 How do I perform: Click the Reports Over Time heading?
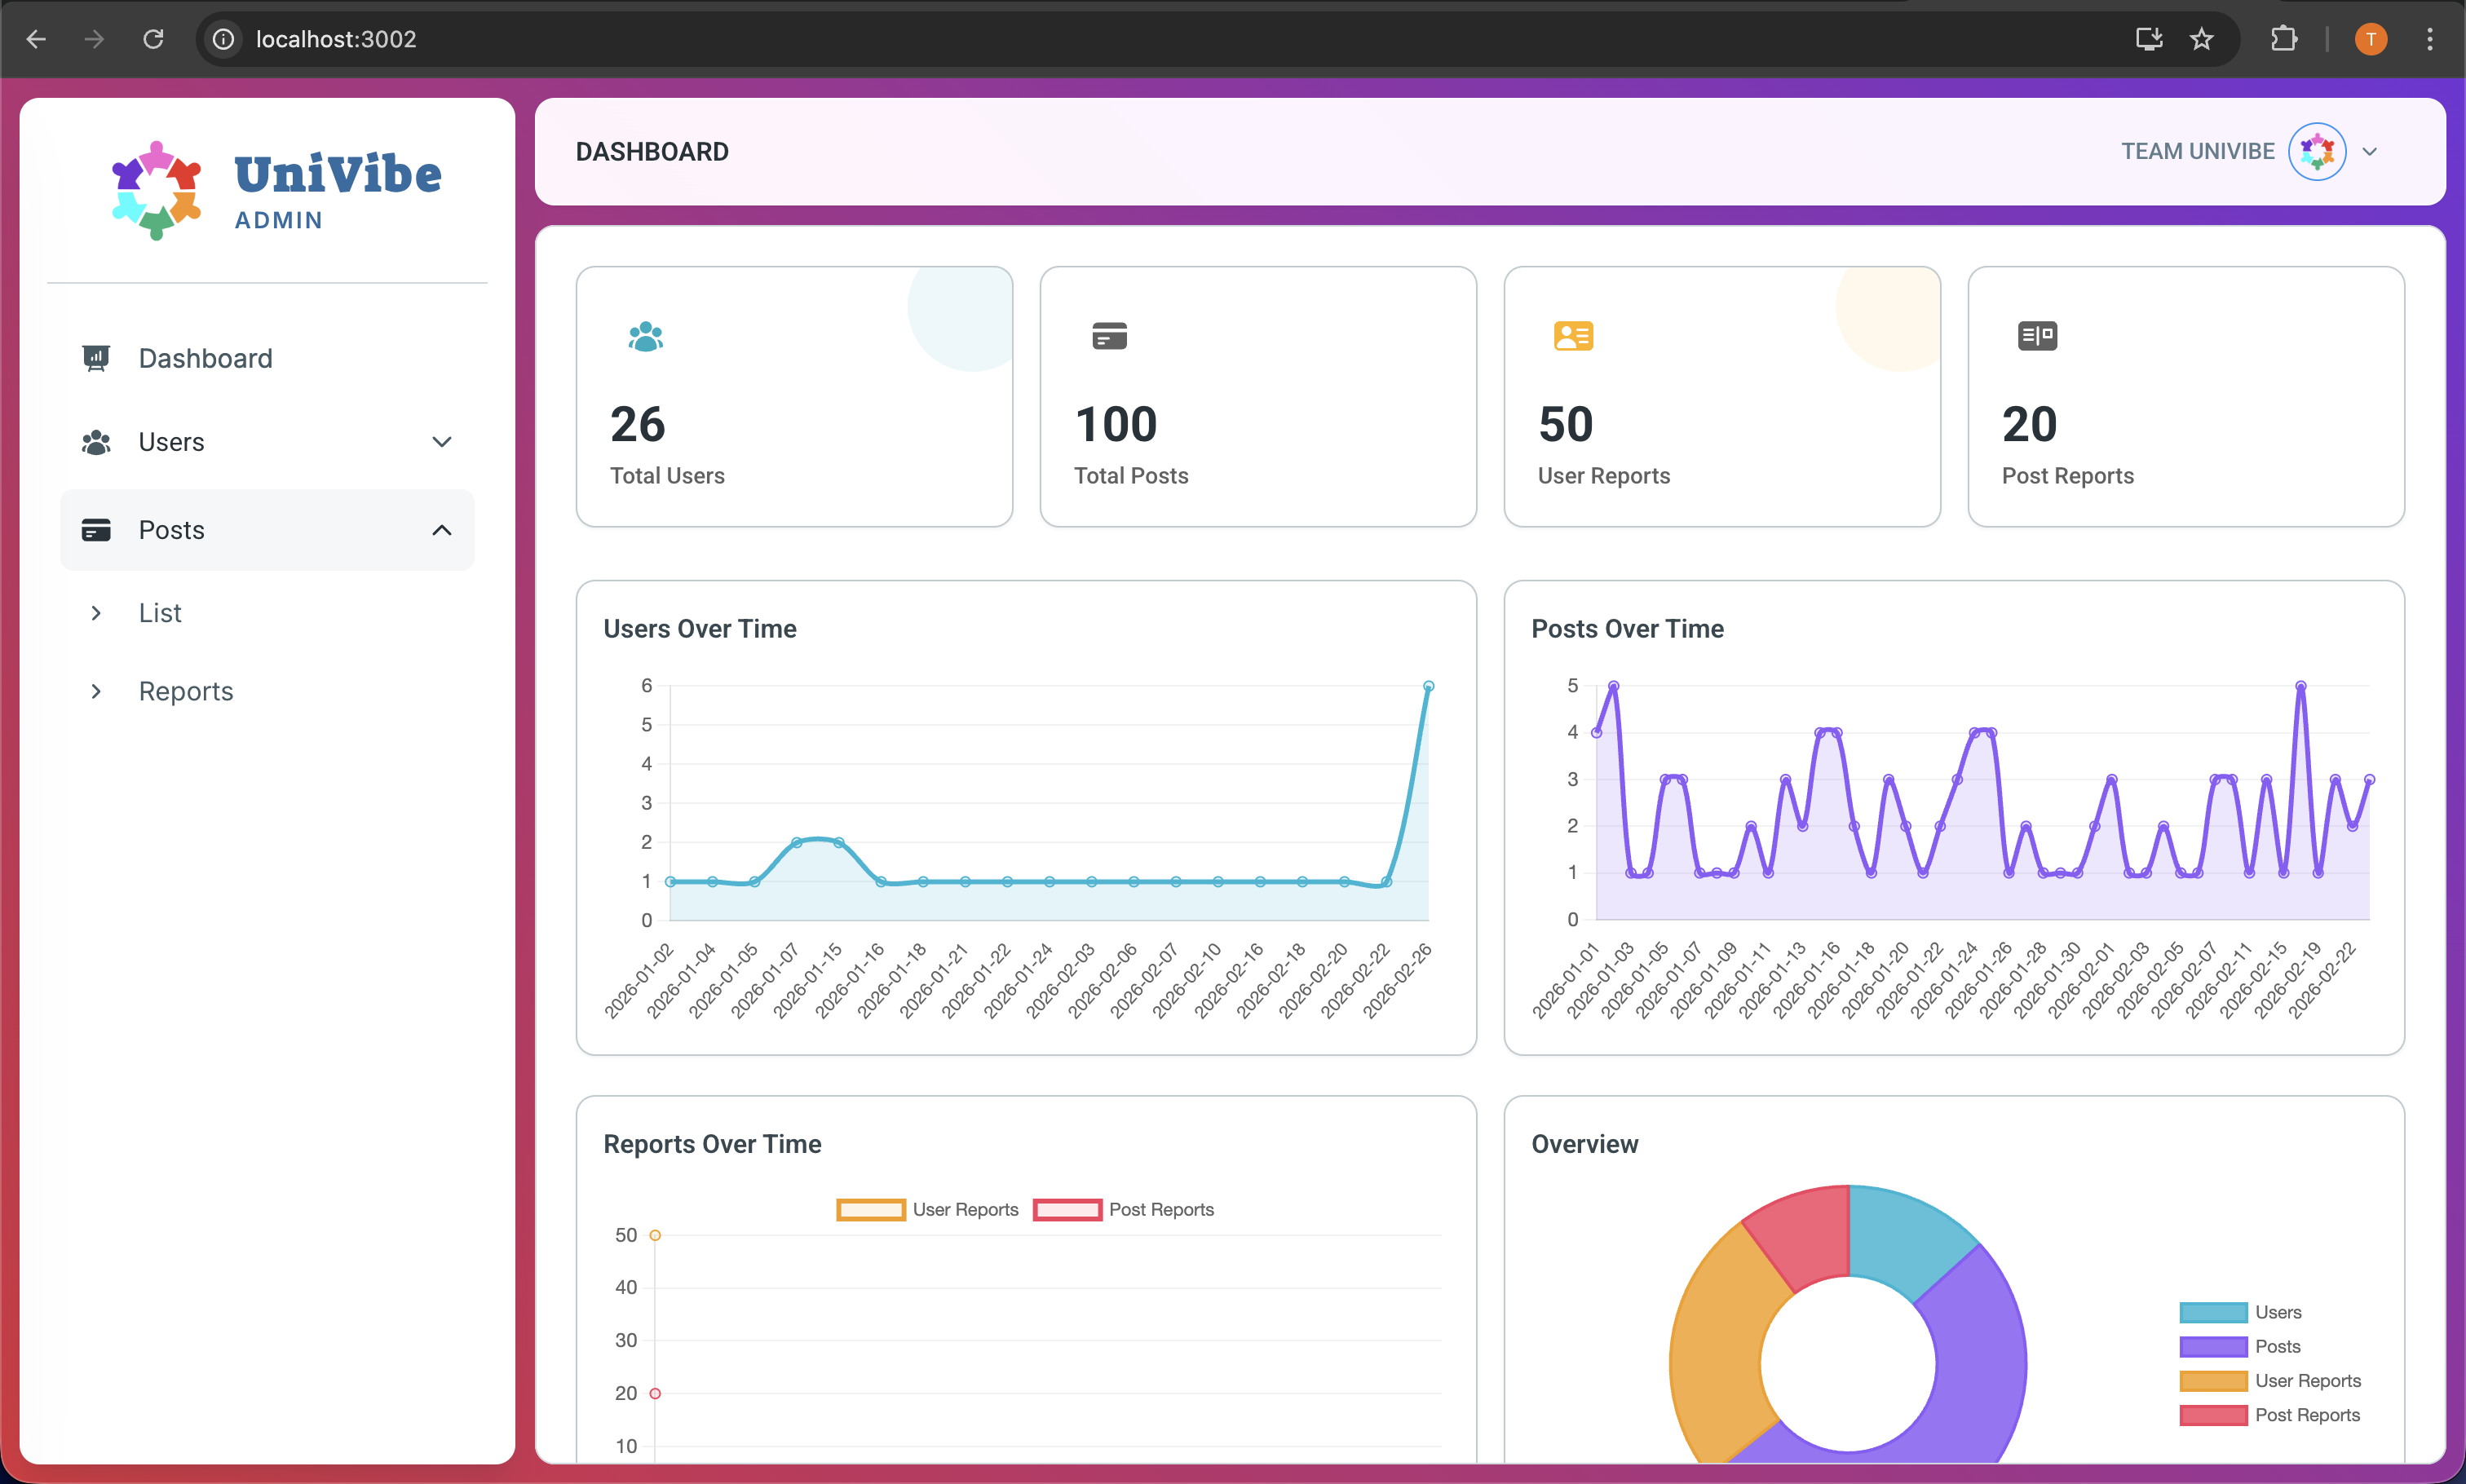[x=712, y=1144]
